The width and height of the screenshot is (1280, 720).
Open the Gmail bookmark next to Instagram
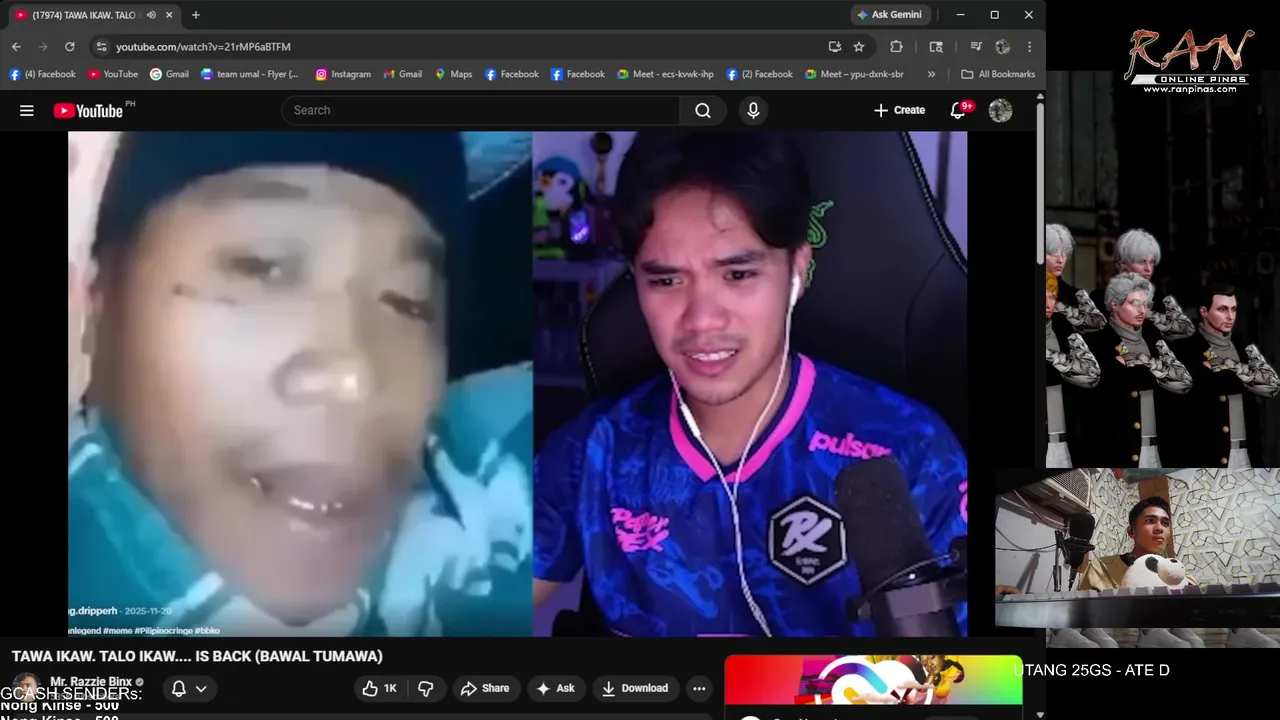pos(403,74)
